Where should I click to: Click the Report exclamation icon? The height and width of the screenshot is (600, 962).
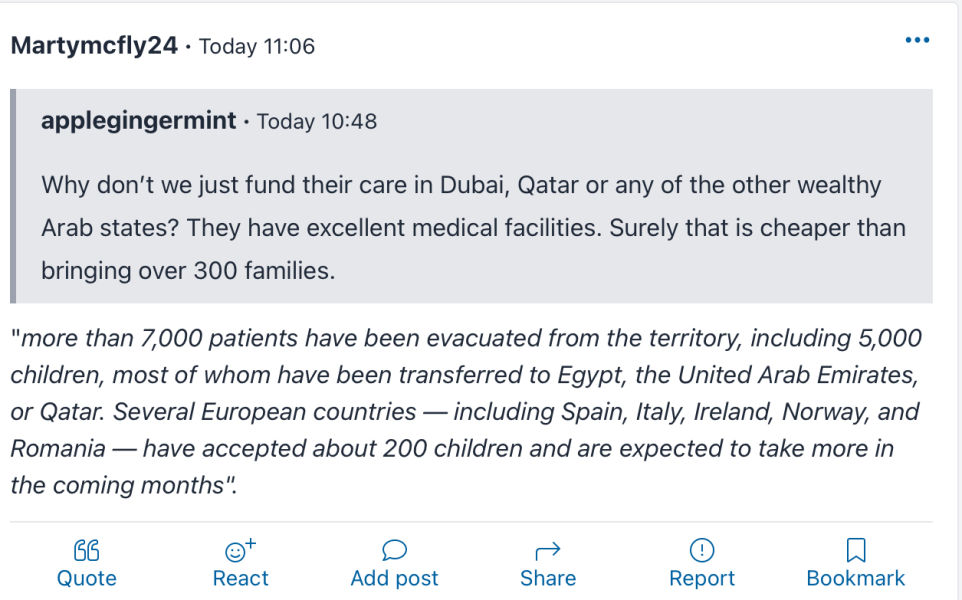click(702, 549)
